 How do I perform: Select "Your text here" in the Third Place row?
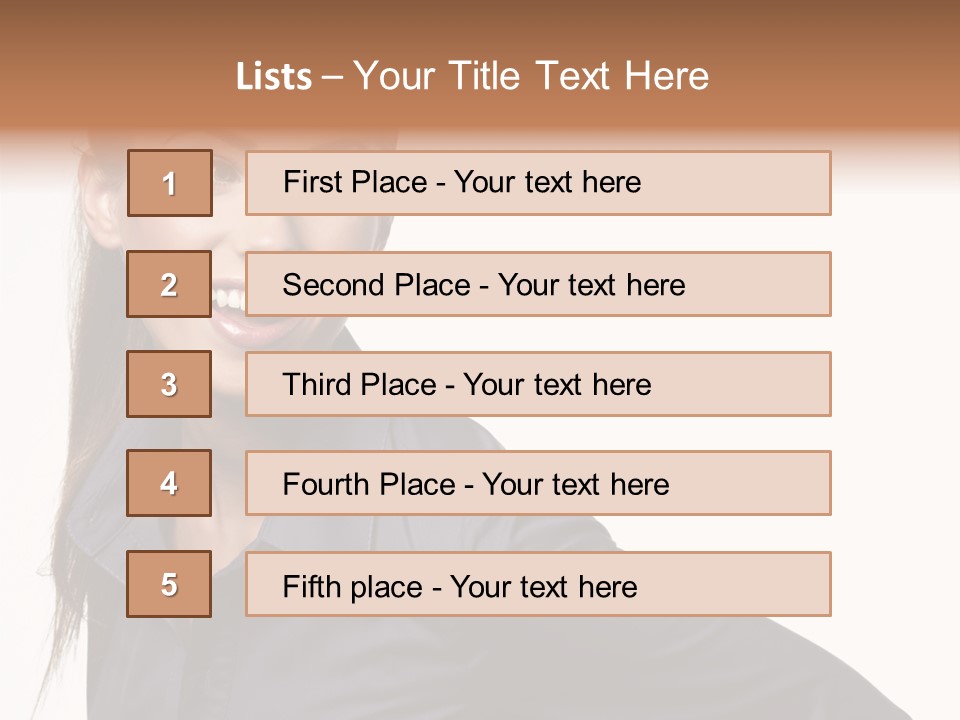(x=557, y=385)
